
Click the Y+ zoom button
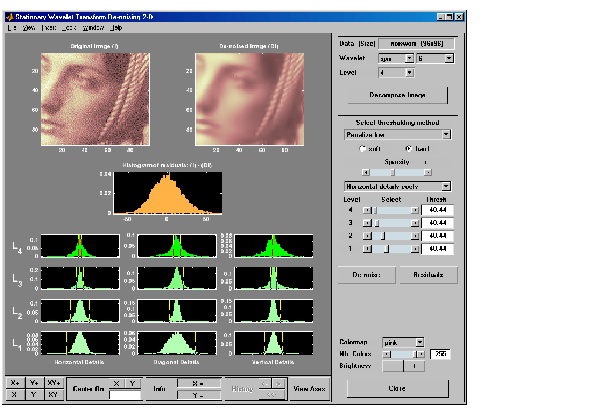point(34,383)
